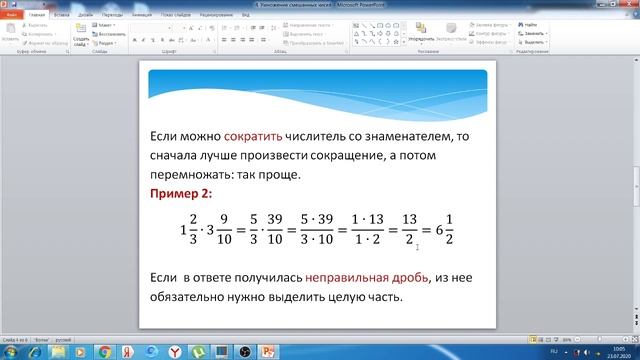The width and height of the screenshot is (640, 360).
Task: Click the increase font size icon
Action: (x=191, y=28)
